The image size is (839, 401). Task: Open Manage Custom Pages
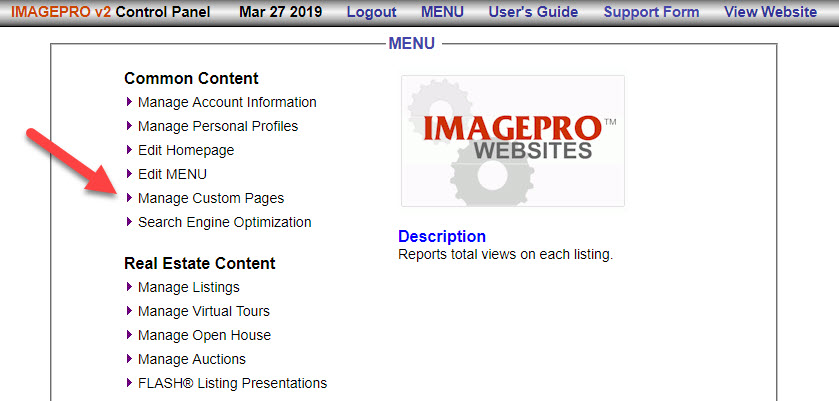click(211, 198)
